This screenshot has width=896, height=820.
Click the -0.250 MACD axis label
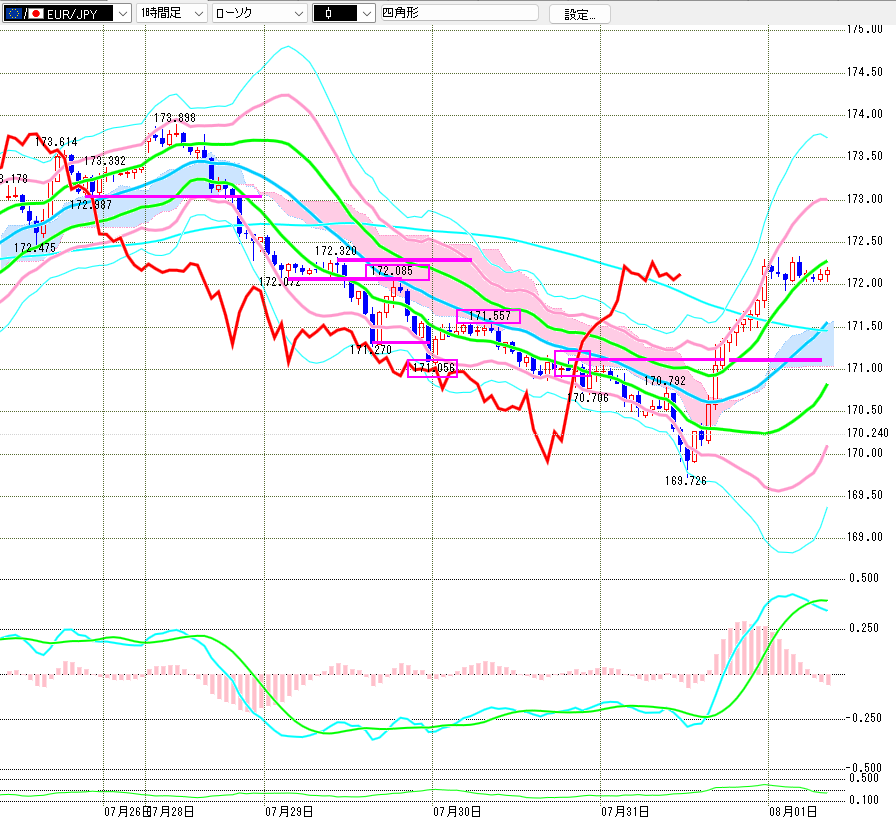863,718
